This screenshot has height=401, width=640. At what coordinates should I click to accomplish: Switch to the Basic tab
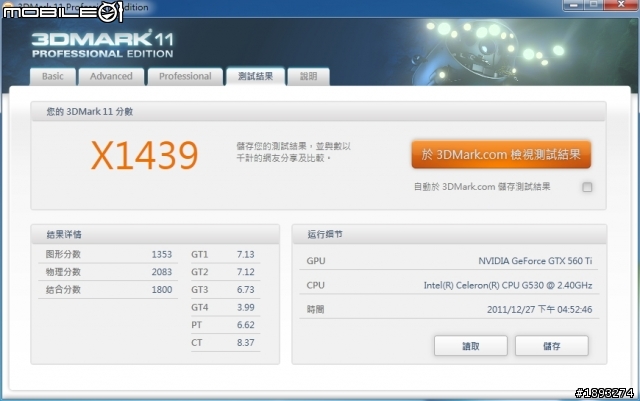53,77
